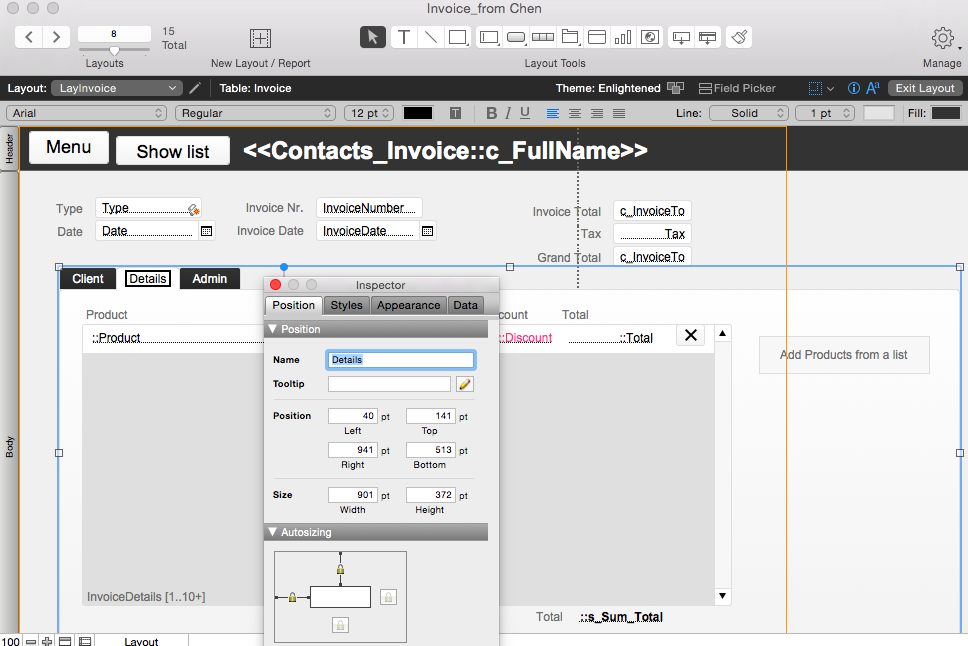The height and width of the screenshot is (646, 968).
Task: Toggle the bottom anchor lock in Autosizing
Action: coord(340,625)
